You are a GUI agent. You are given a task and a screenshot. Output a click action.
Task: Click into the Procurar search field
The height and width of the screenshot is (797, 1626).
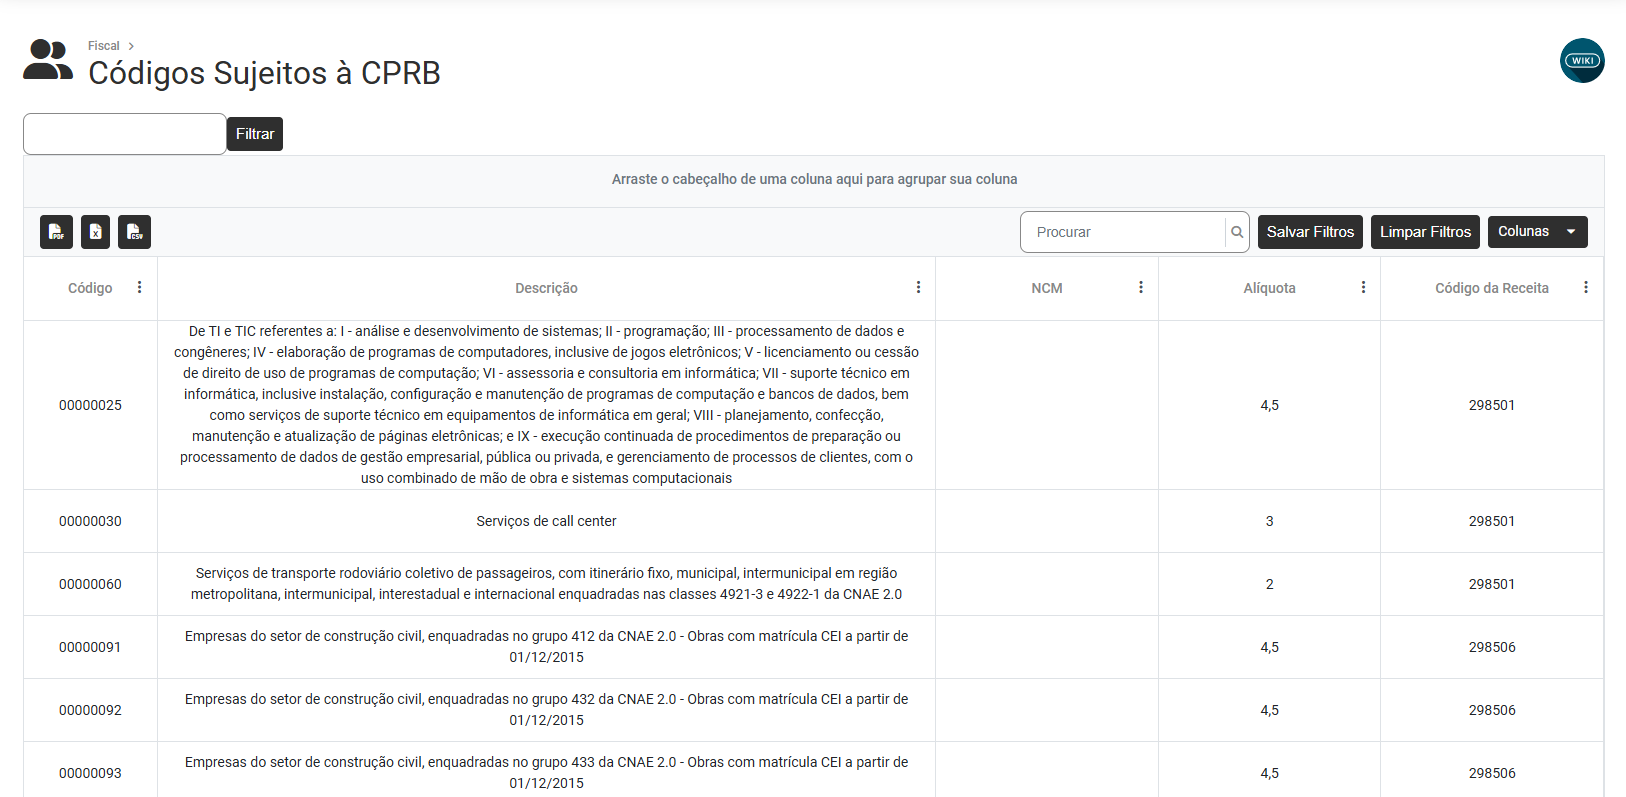(x=1124, y=232)
